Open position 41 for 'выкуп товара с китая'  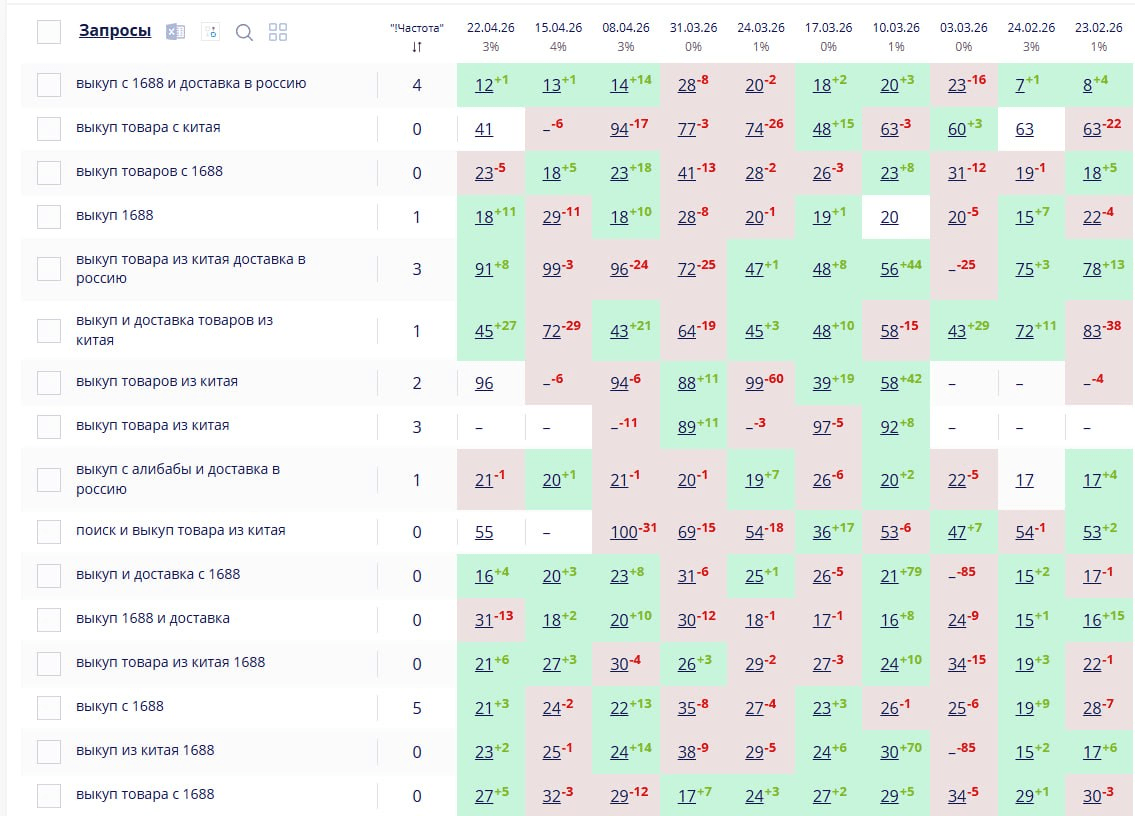tap(484, 130)
